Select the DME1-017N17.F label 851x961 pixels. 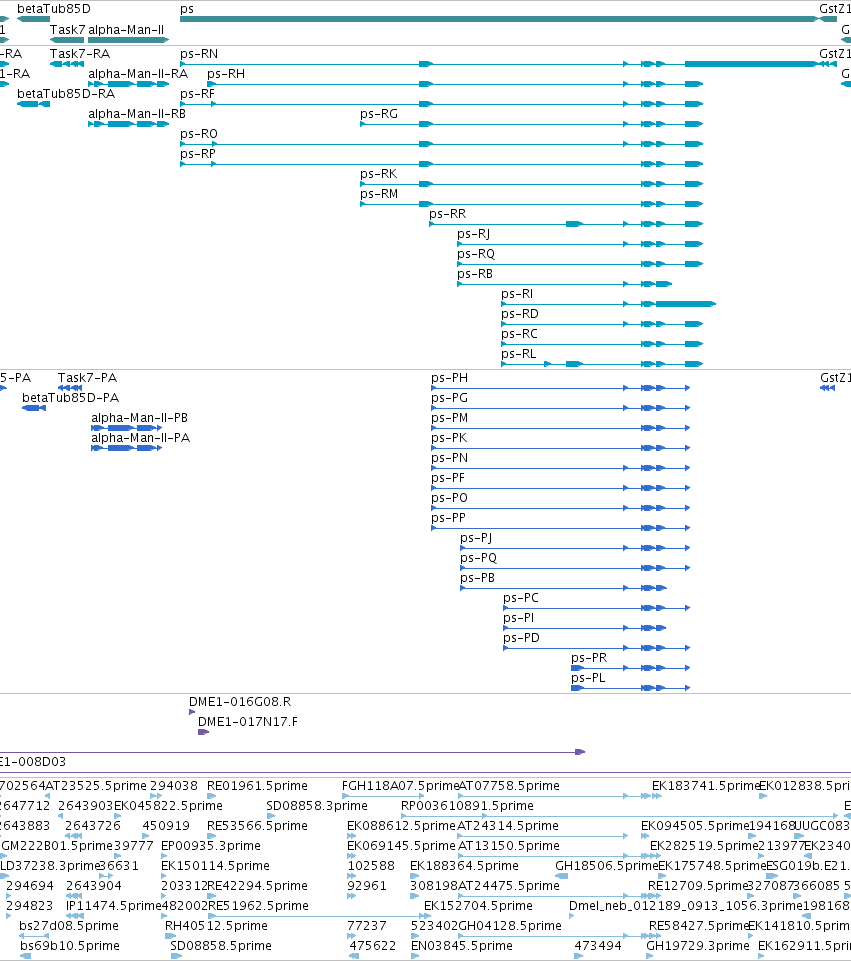(x=248, y=722)
